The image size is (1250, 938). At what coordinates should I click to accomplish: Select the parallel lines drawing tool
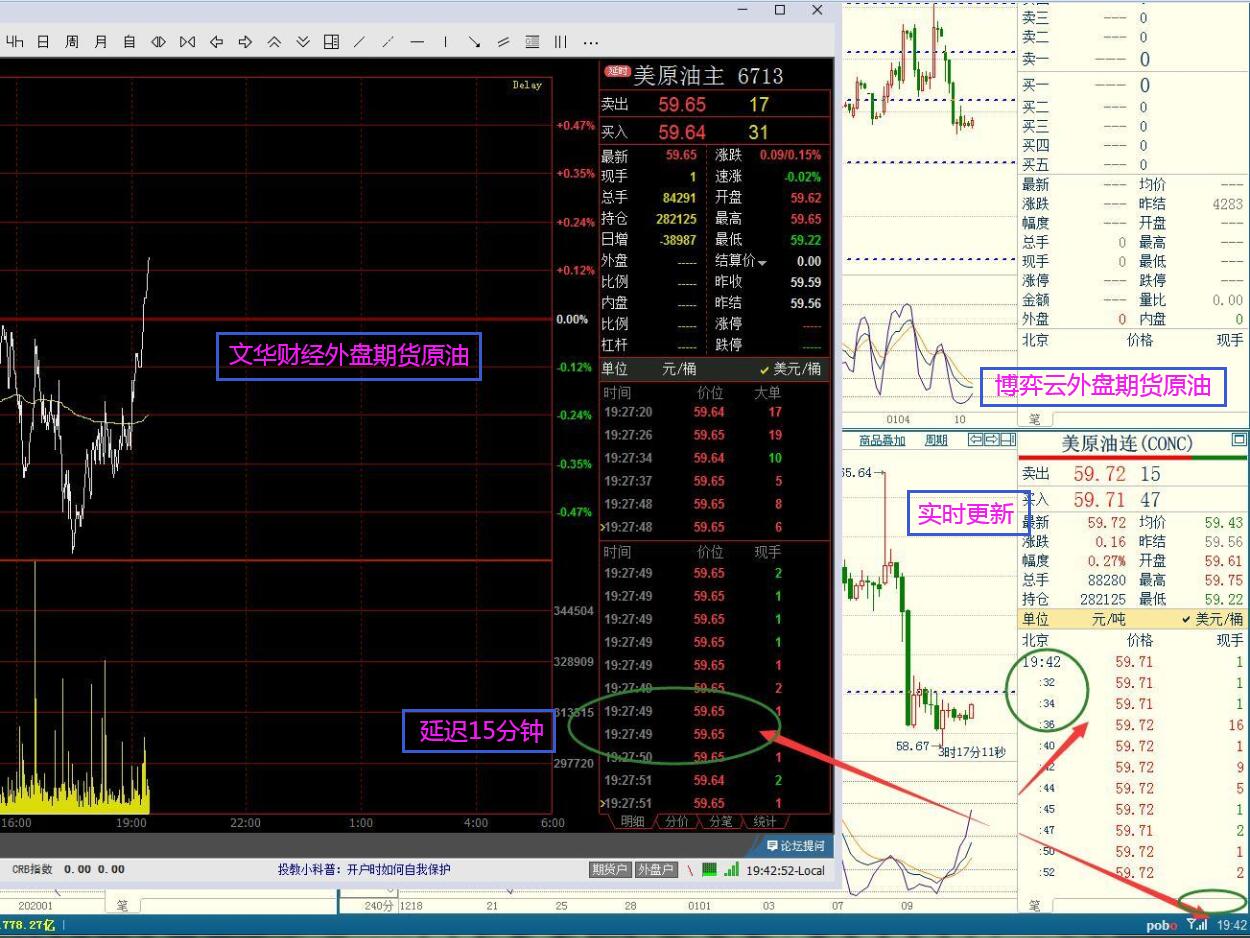pos(503,42)
